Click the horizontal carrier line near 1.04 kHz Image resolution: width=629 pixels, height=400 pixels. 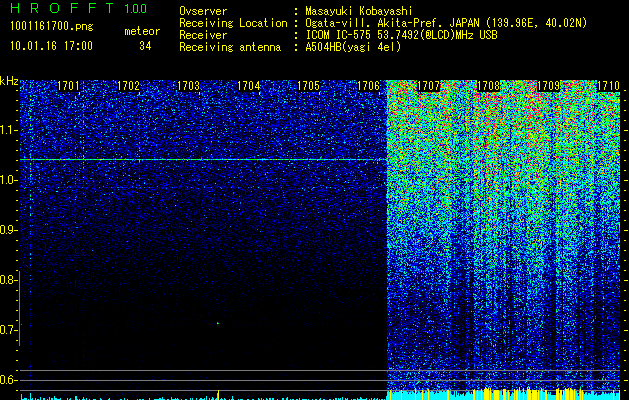coord(203,160)
